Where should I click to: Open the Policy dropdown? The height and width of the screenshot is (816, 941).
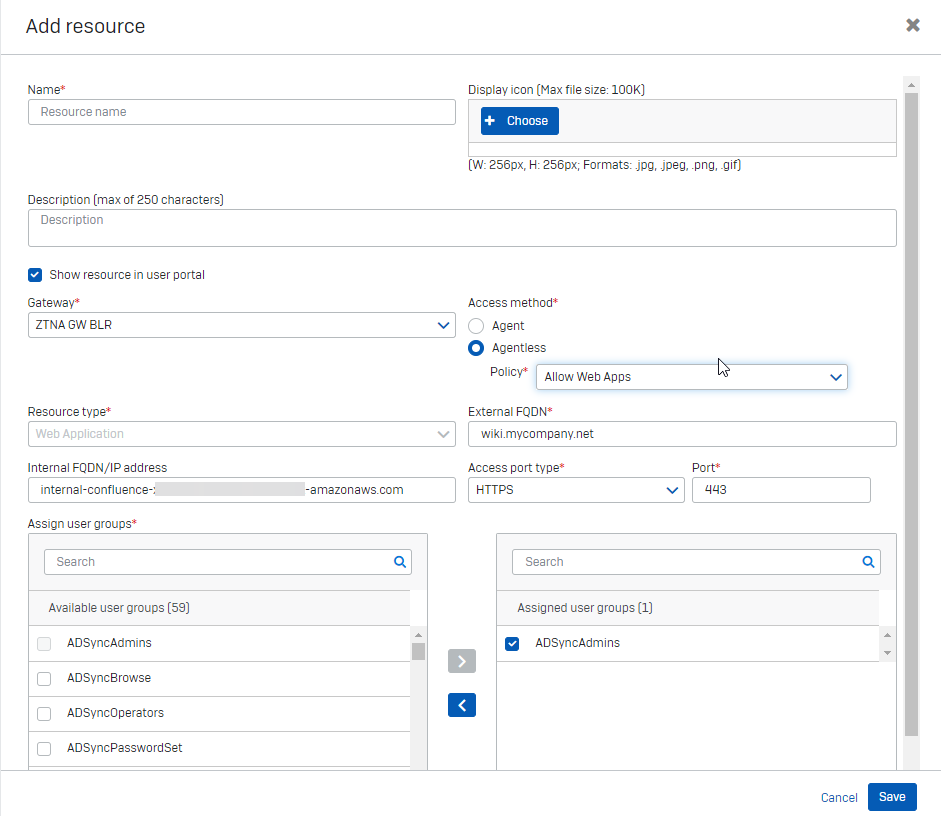coord(691,377)
